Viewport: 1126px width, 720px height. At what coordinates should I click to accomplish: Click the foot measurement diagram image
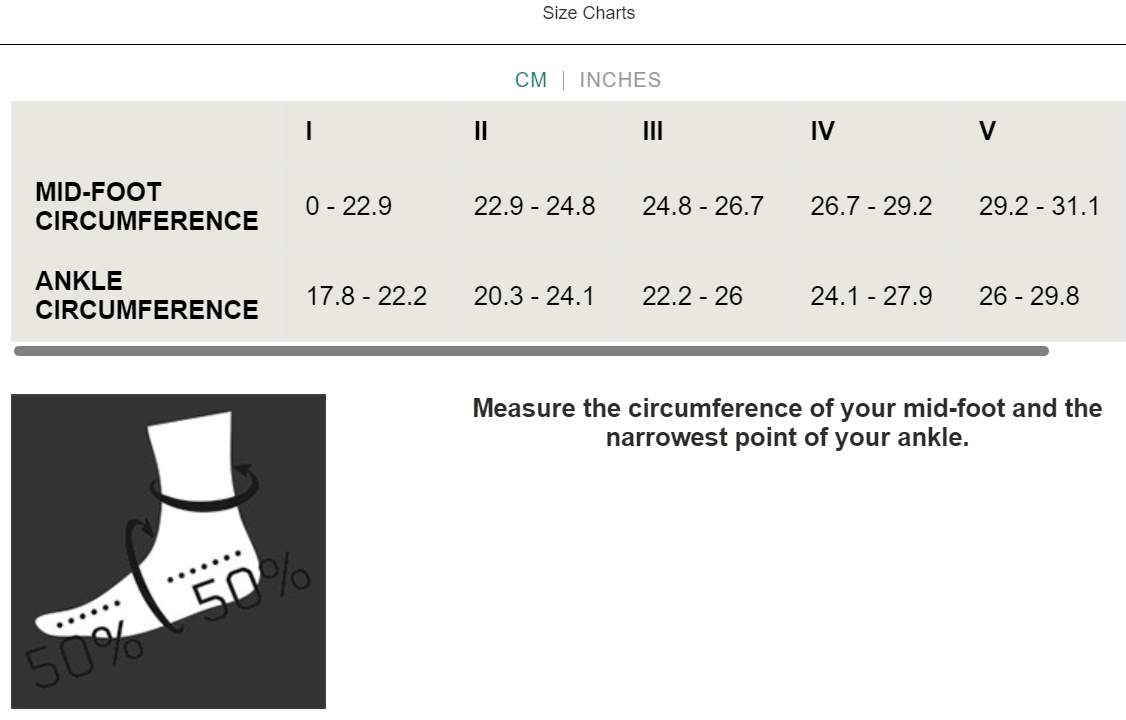click(x=168, y=551)
